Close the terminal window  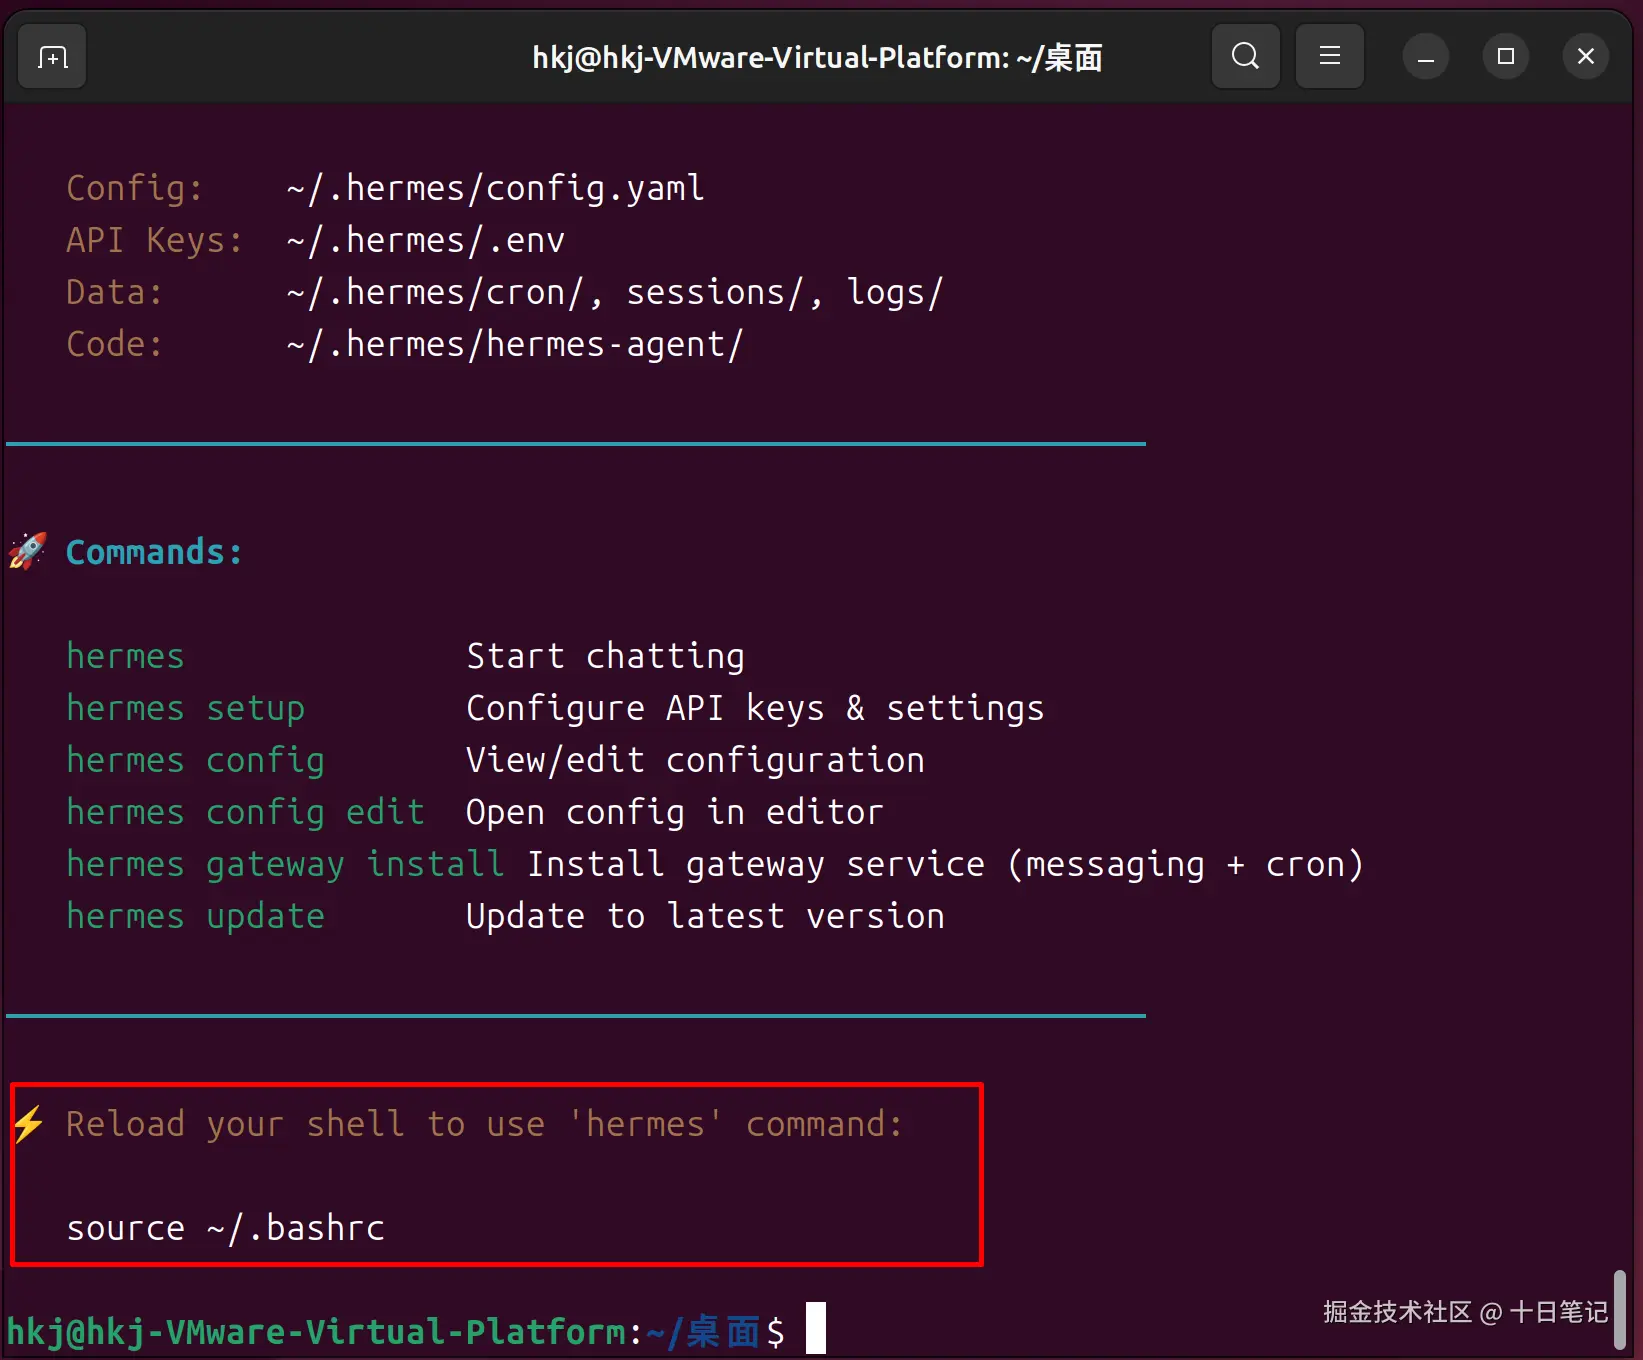(1585, 57)
